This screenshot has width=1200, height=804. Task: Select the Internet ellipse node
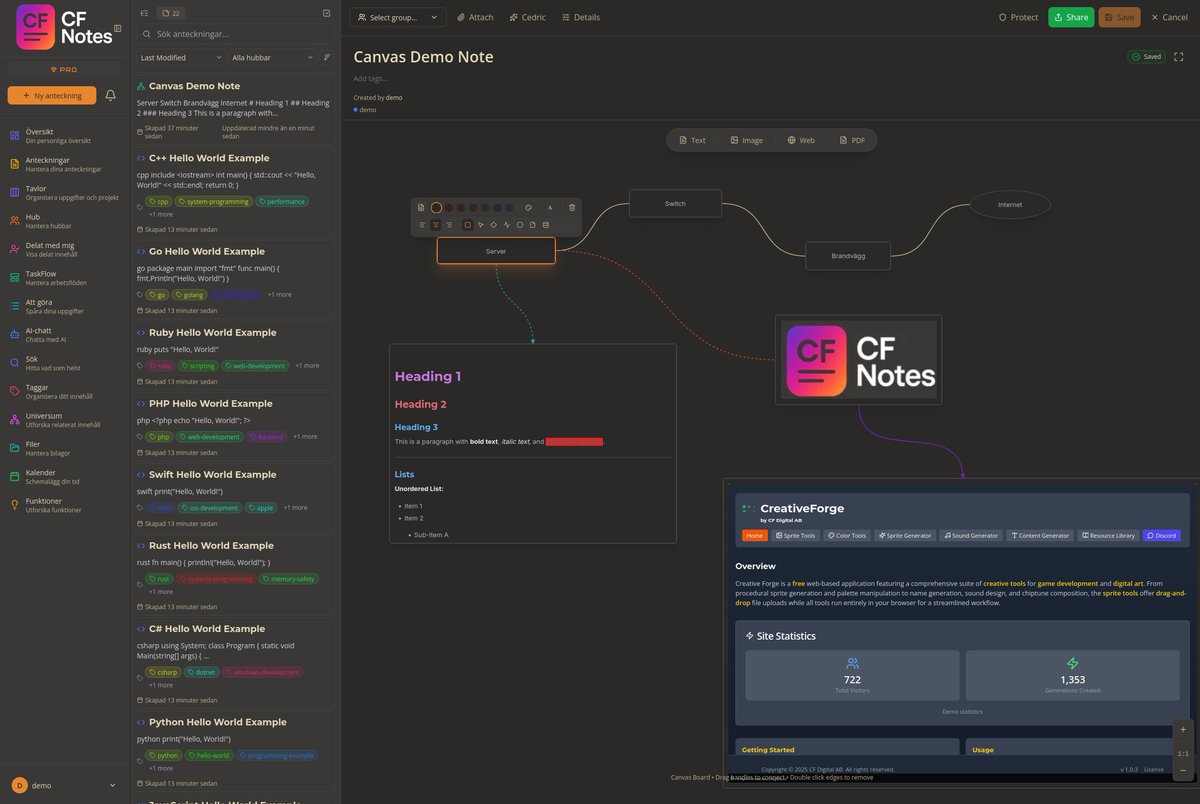[1010, 204]
